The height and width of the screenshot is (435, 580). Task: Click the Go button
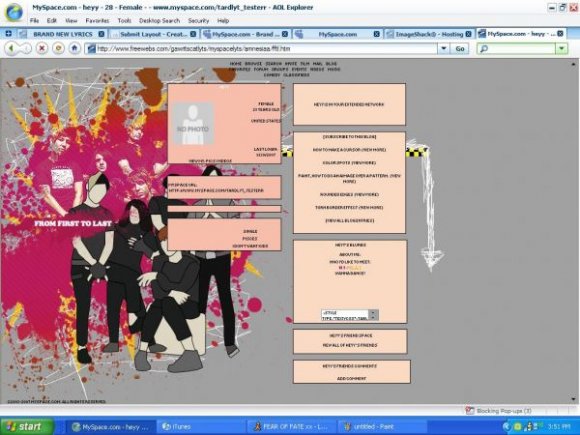pos(460,49)
